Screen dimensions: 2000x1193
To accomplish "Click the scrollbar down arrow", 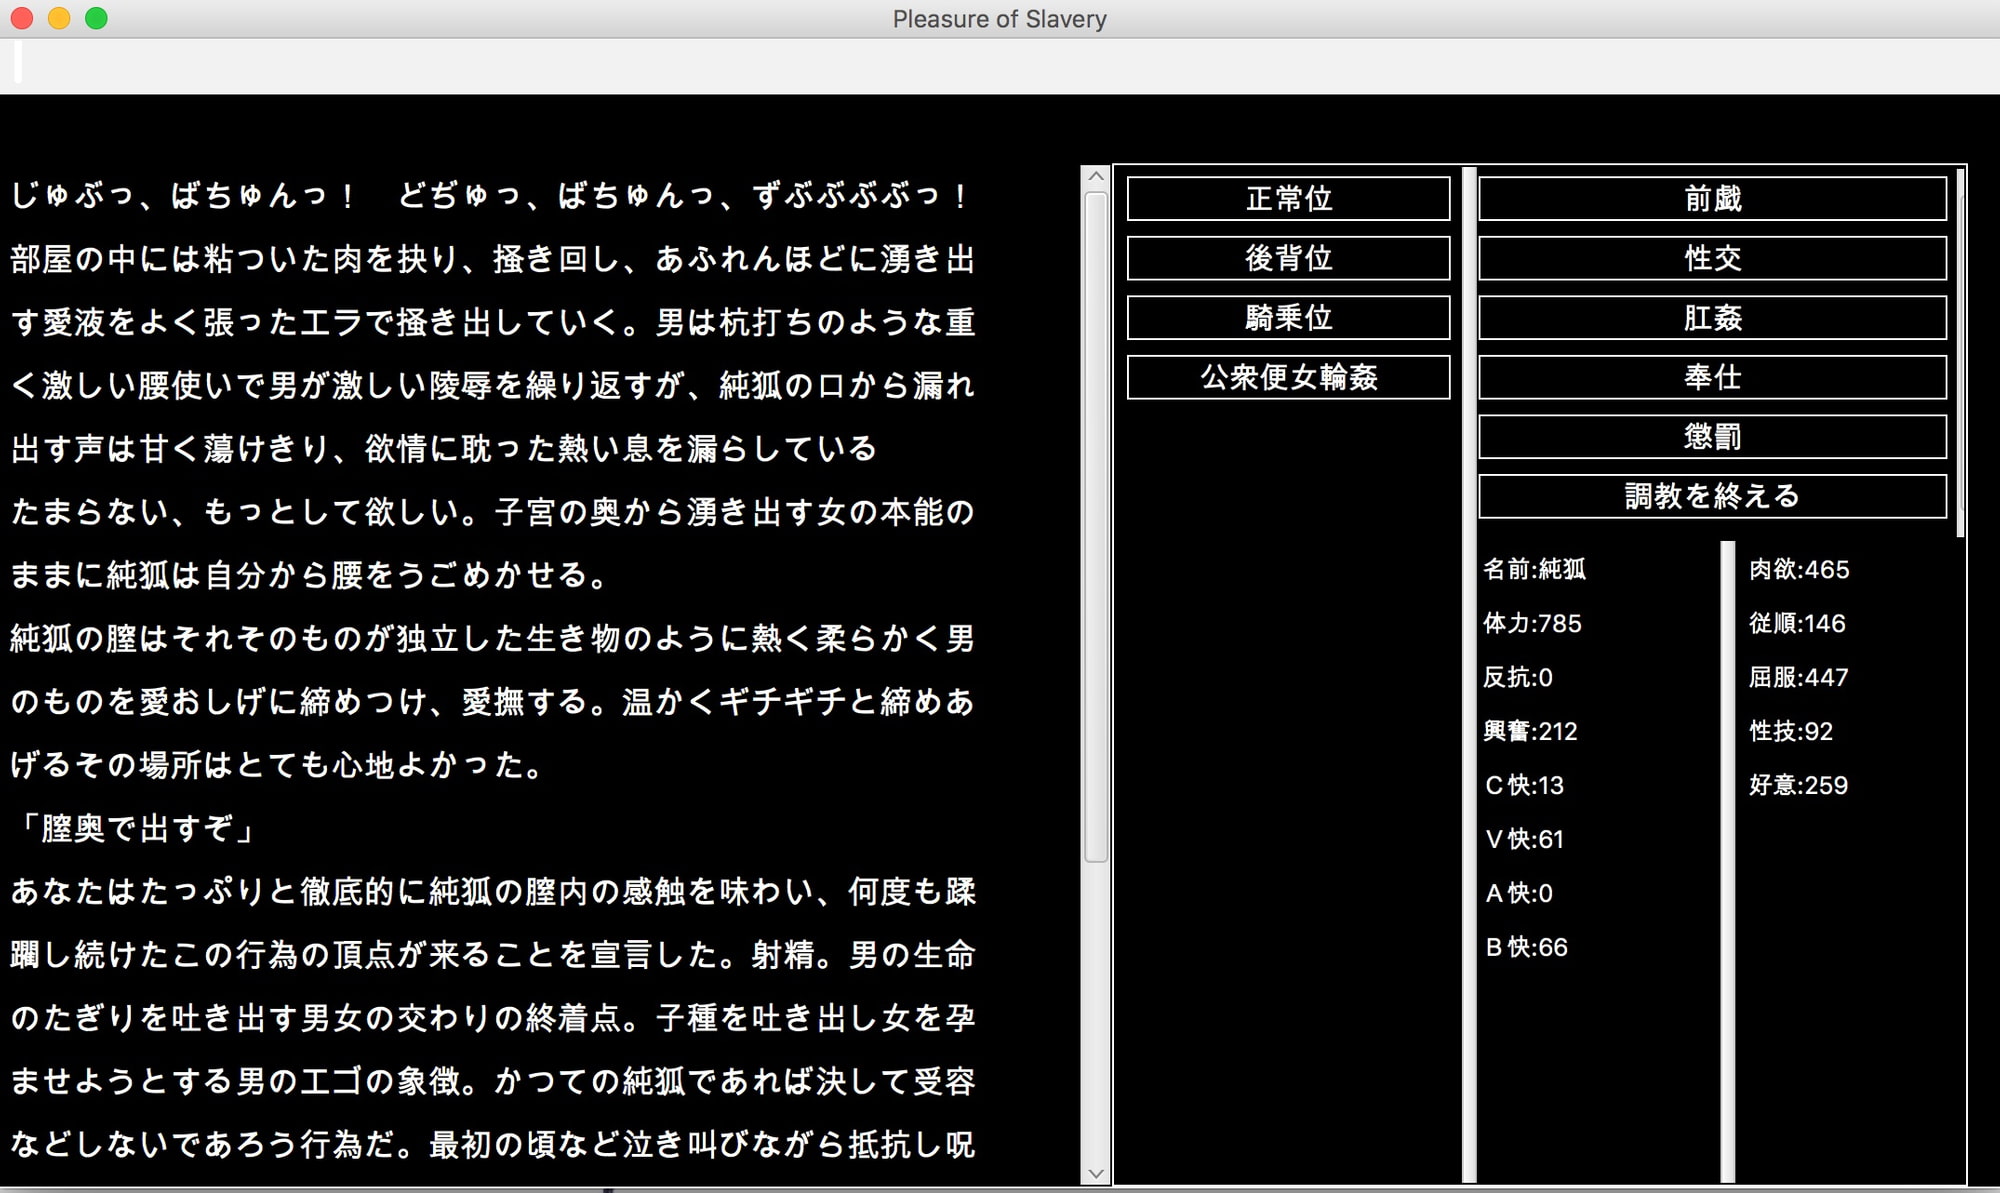I will pos(1095,1175).
